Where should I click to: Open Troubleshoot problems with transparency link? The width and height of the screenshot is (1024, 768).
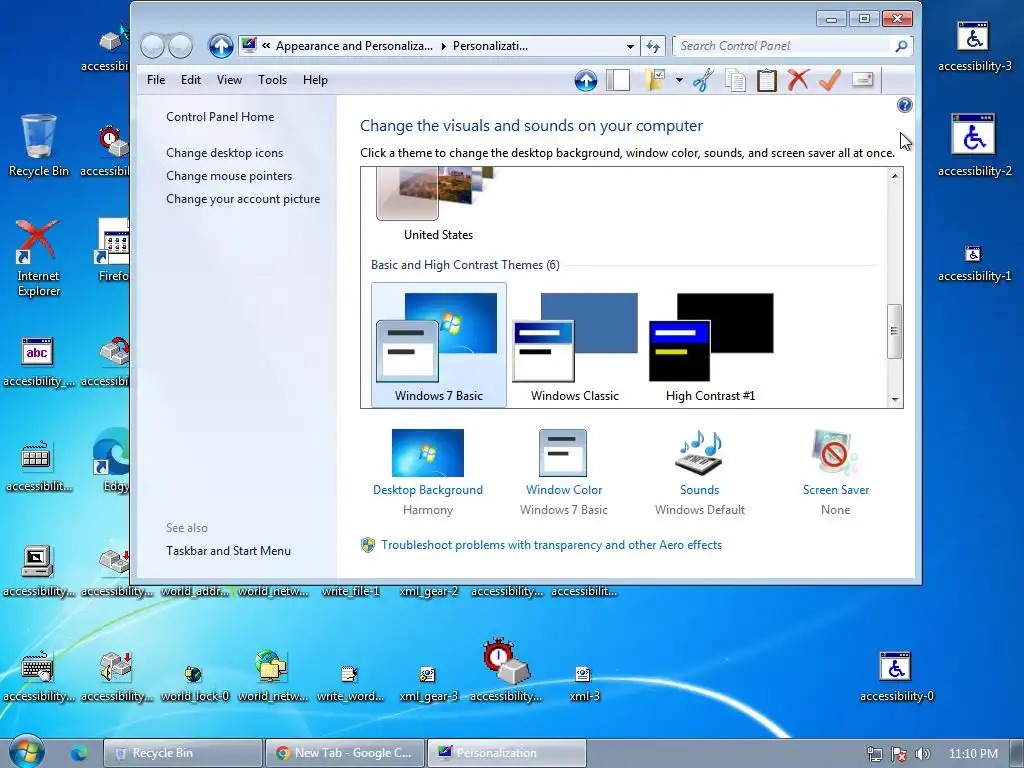[551, 545]
